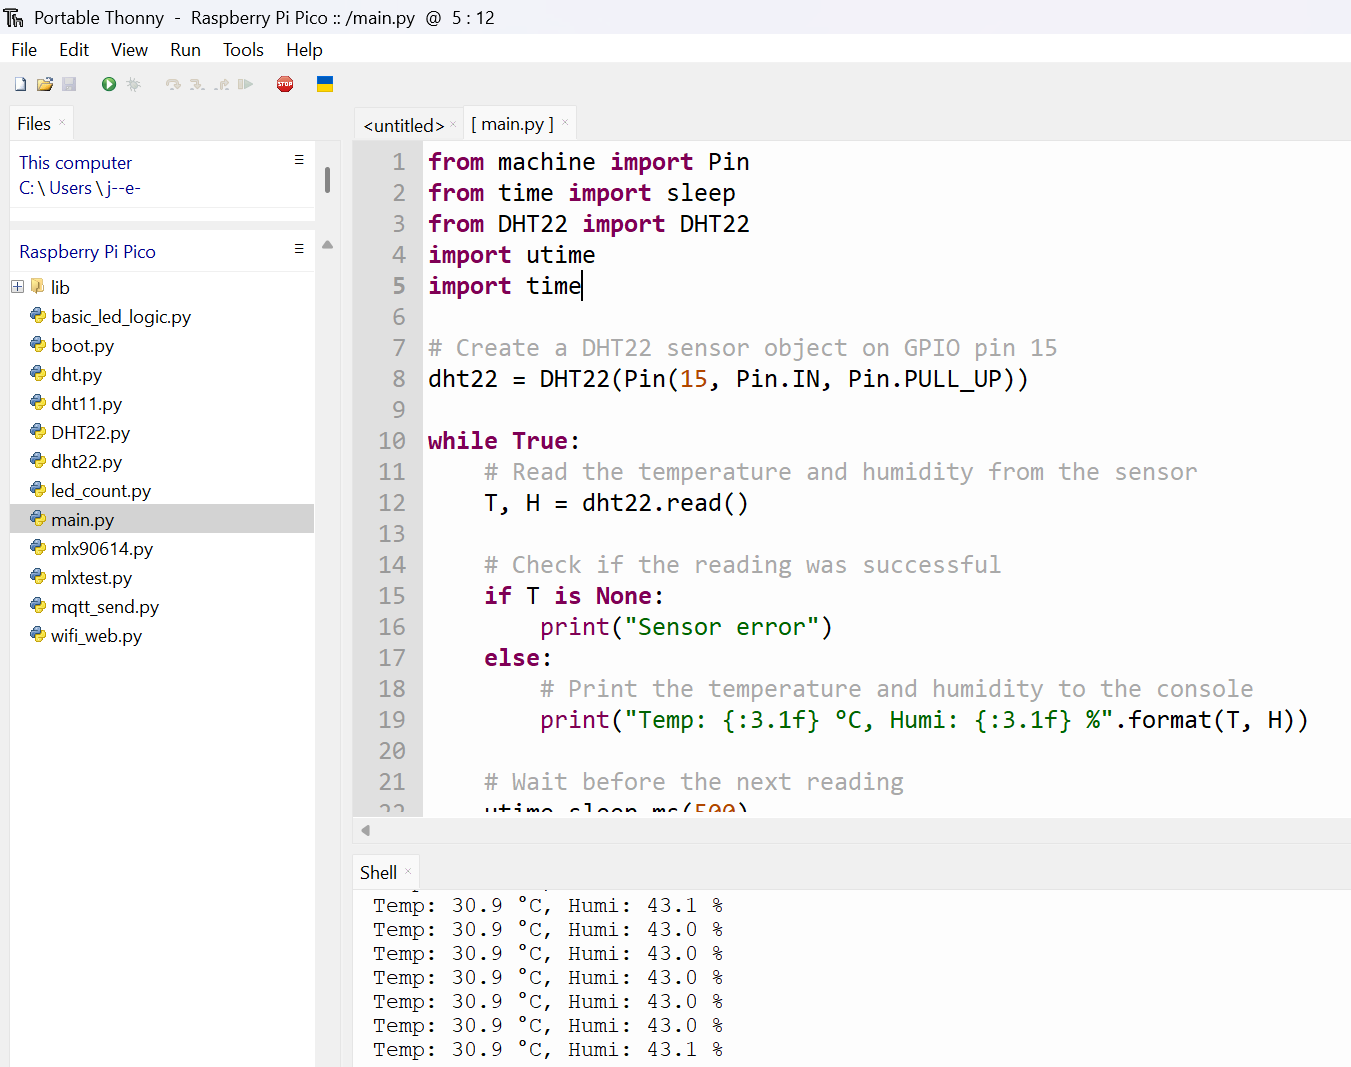Viewport: 1351px width, 1067px height.
Task: Select wifi_web.py in file list
Action: [x=96, y=636]
